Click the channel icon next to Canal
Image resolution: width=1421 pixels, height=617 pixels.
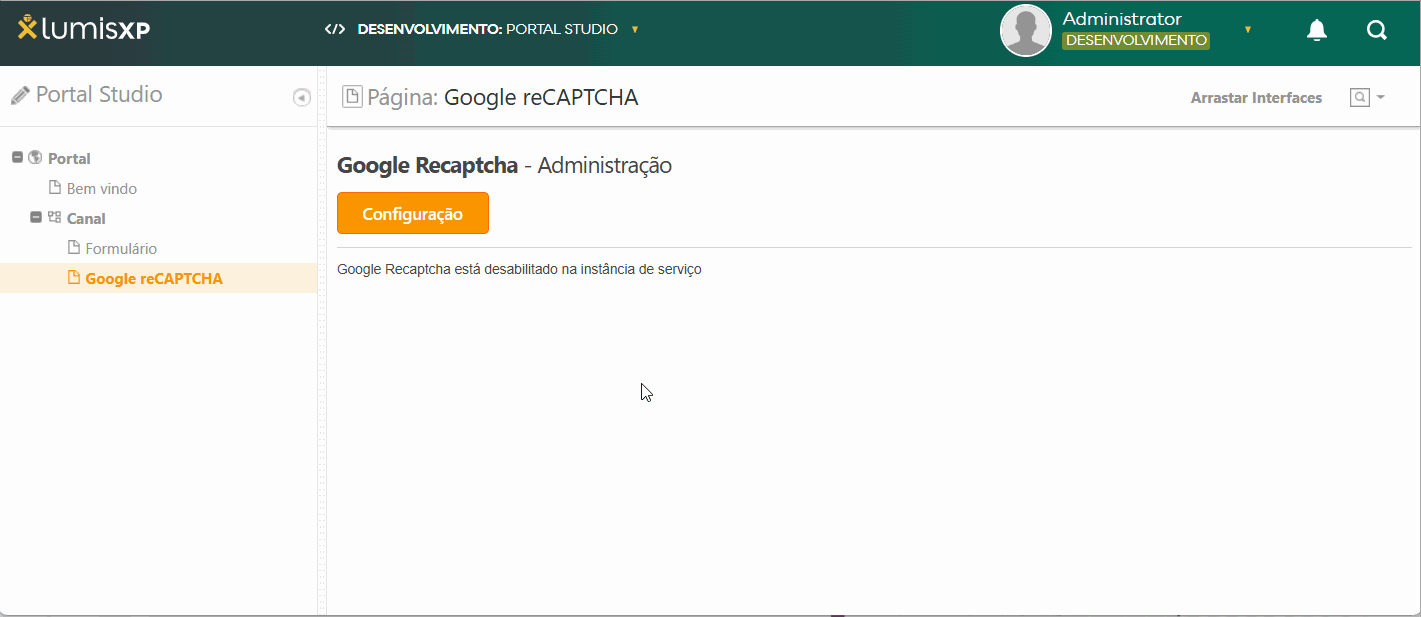(55, 217)
